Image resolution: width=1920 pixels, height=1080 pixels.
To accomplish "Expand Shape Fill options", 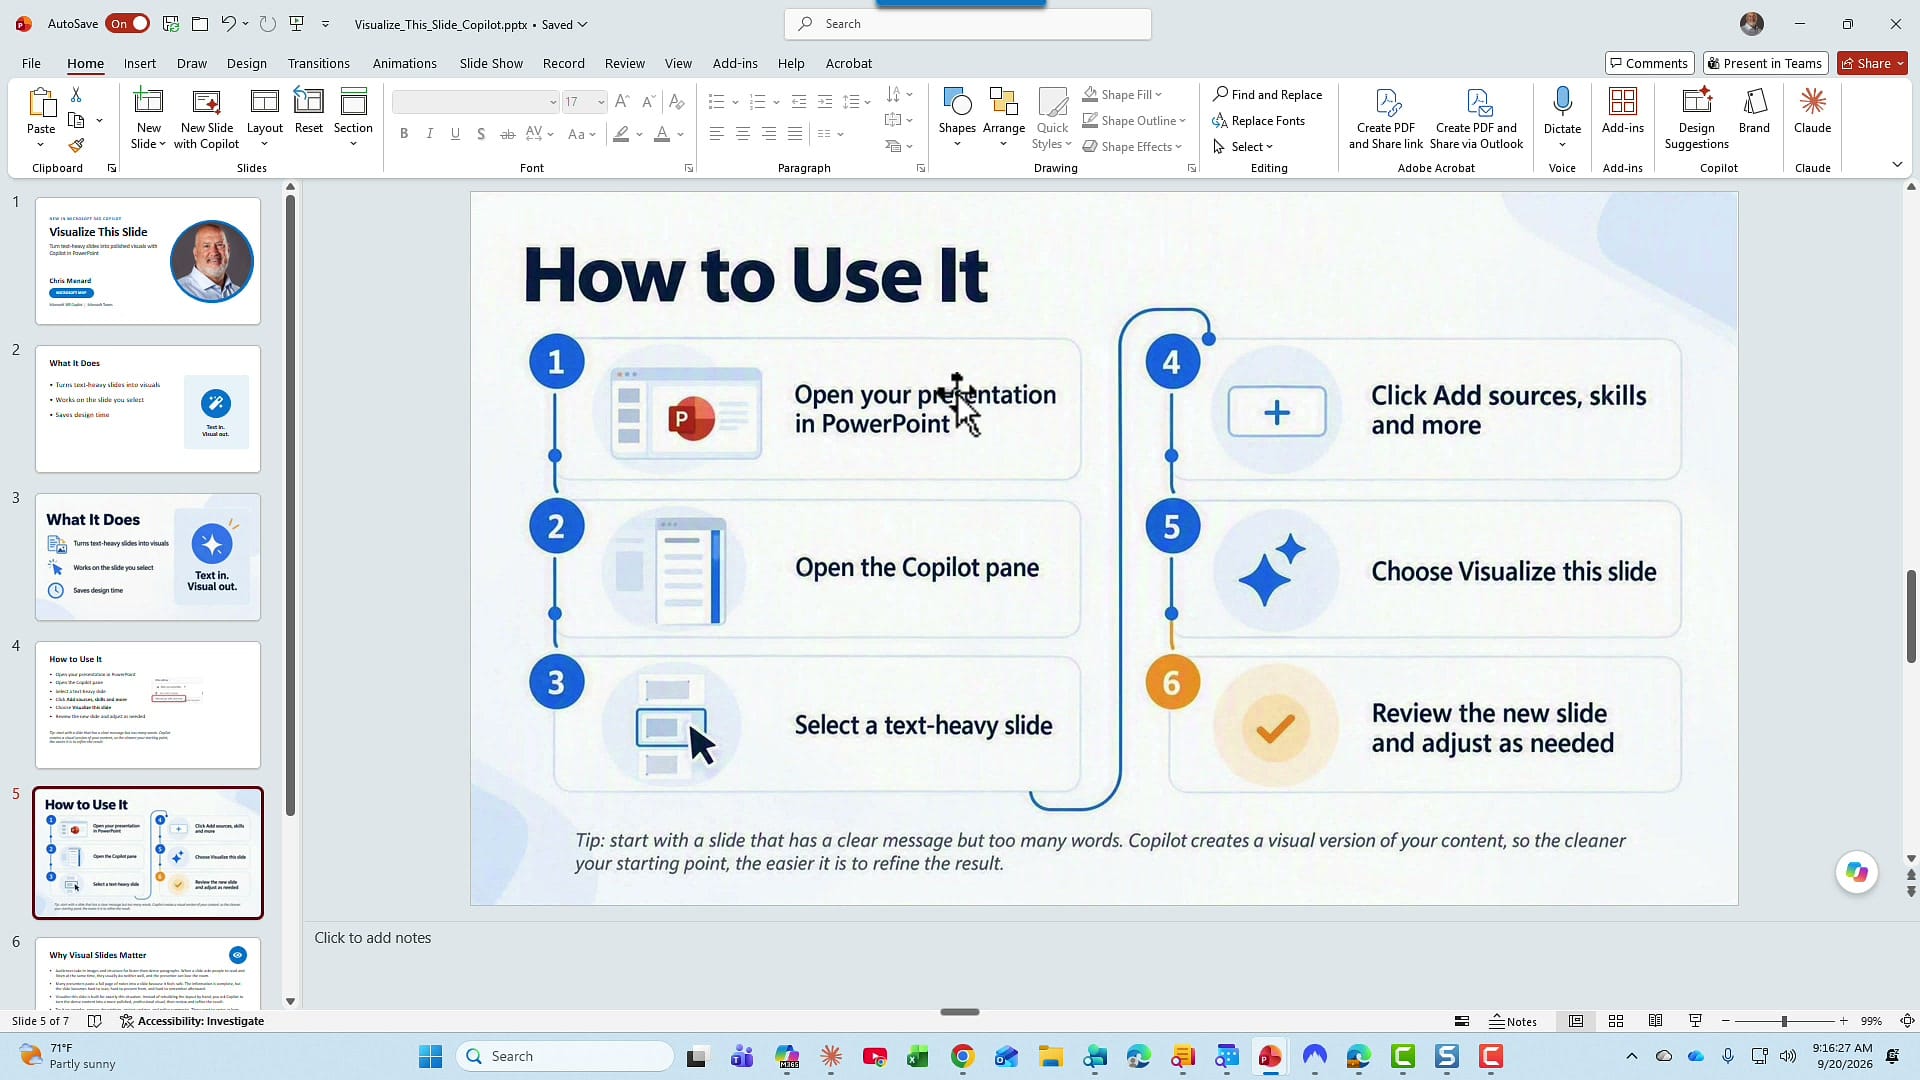I will pyautogui.click(x=1159, y=94).
